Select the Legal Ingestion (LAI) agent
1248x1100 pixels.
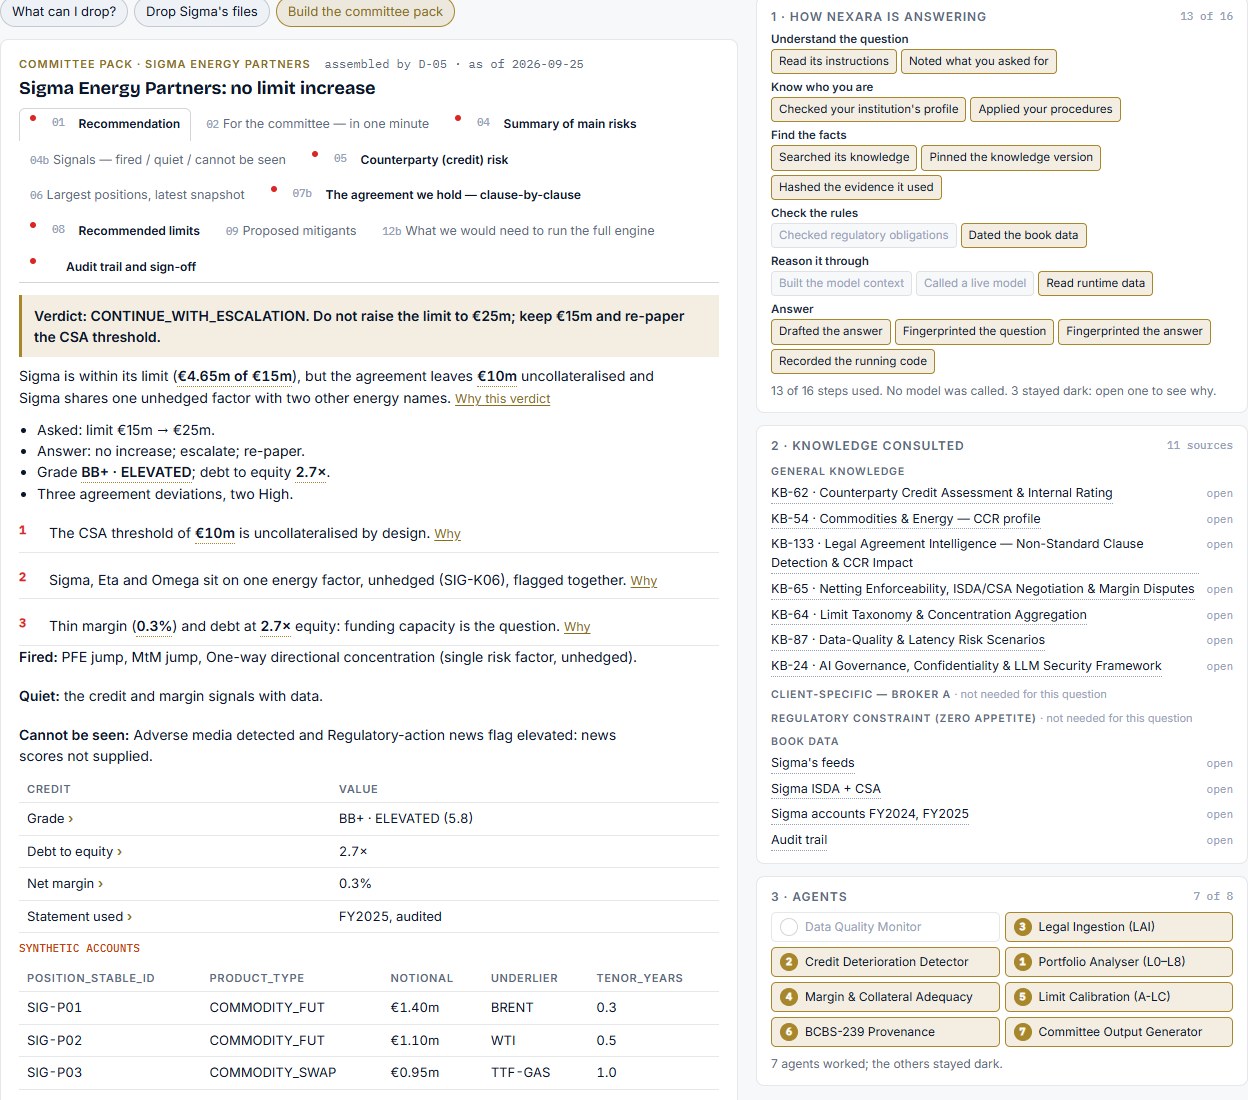1119,927
